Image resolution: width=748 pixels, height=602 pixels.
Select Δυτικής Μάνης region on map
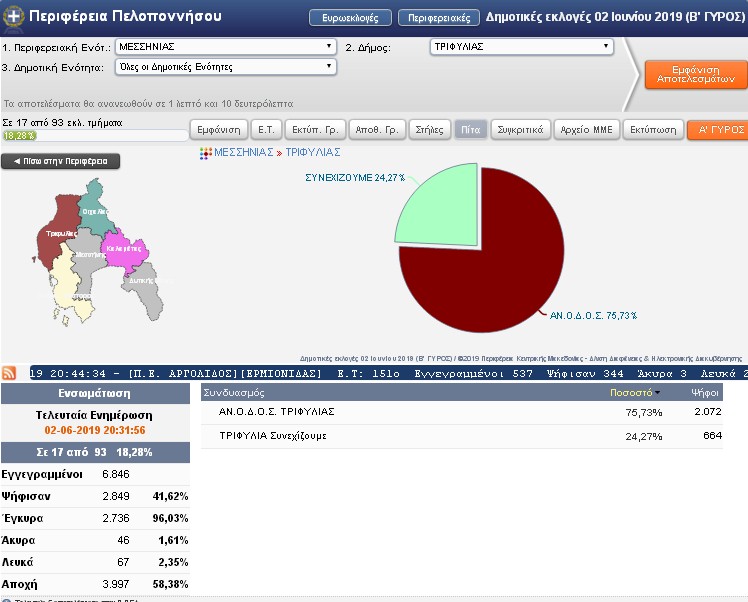point(145,291)
